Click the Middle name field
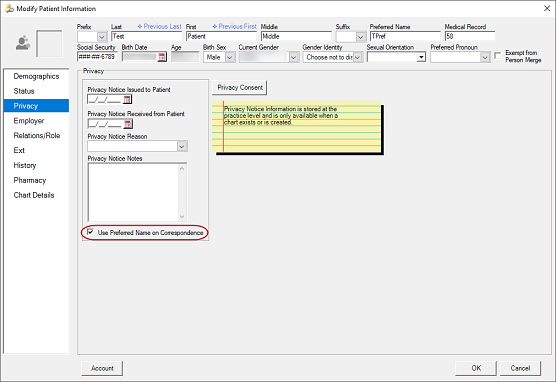The image size is (556, 382). pyautogui.click(x=296, y=36)
